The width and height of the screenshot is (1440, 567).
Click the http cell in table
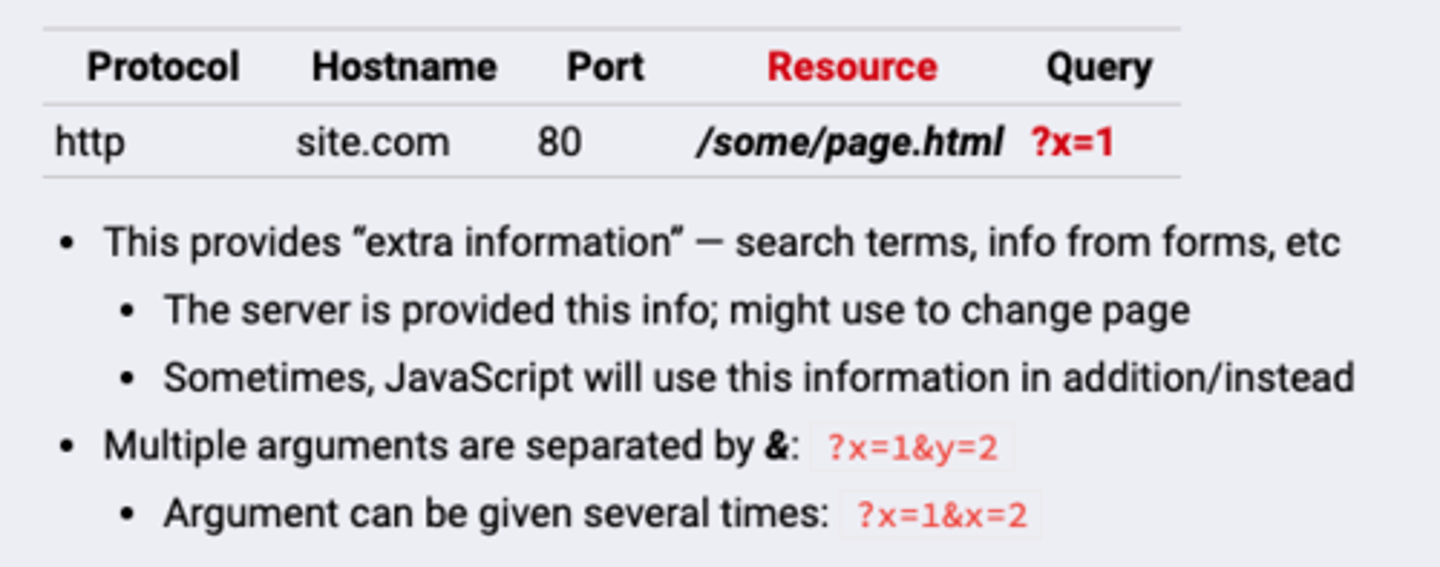90,142
